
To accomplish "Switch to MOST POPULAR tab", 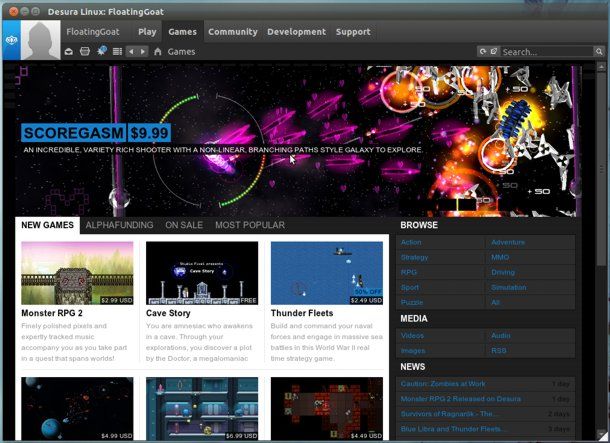I will point(249,225).
